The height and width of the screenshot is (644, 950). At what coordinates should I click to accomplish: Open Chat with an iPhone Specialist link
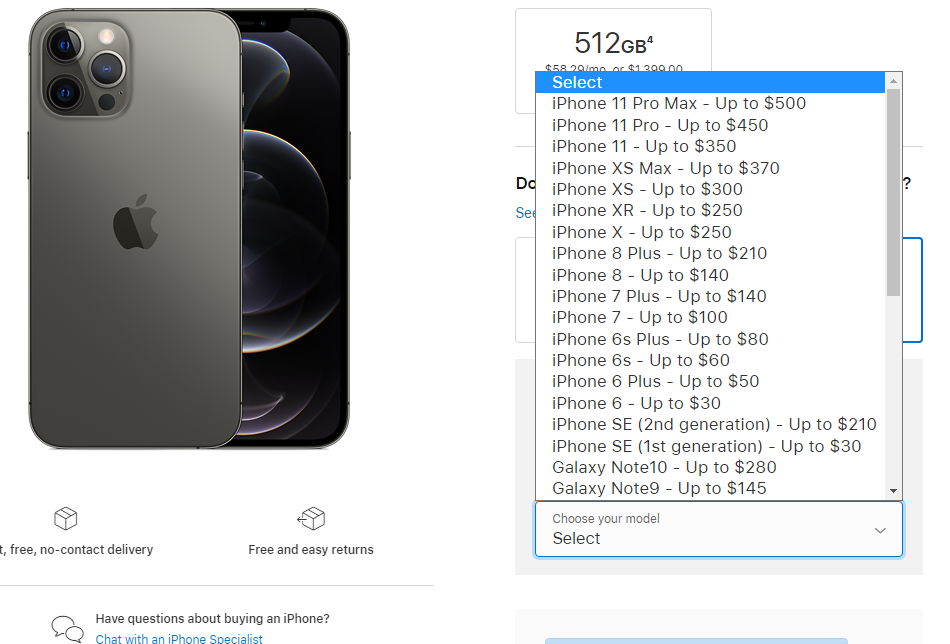pyautogui.click(x=179, y=639)
